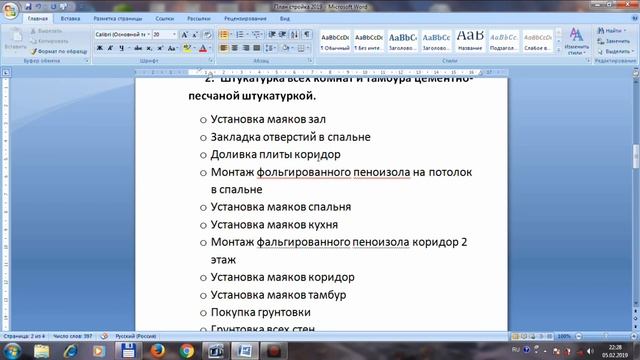Apply text highlight color
The width and height of the screenshot is (640, 360).
pyautogui.click(x=187, y=48)
